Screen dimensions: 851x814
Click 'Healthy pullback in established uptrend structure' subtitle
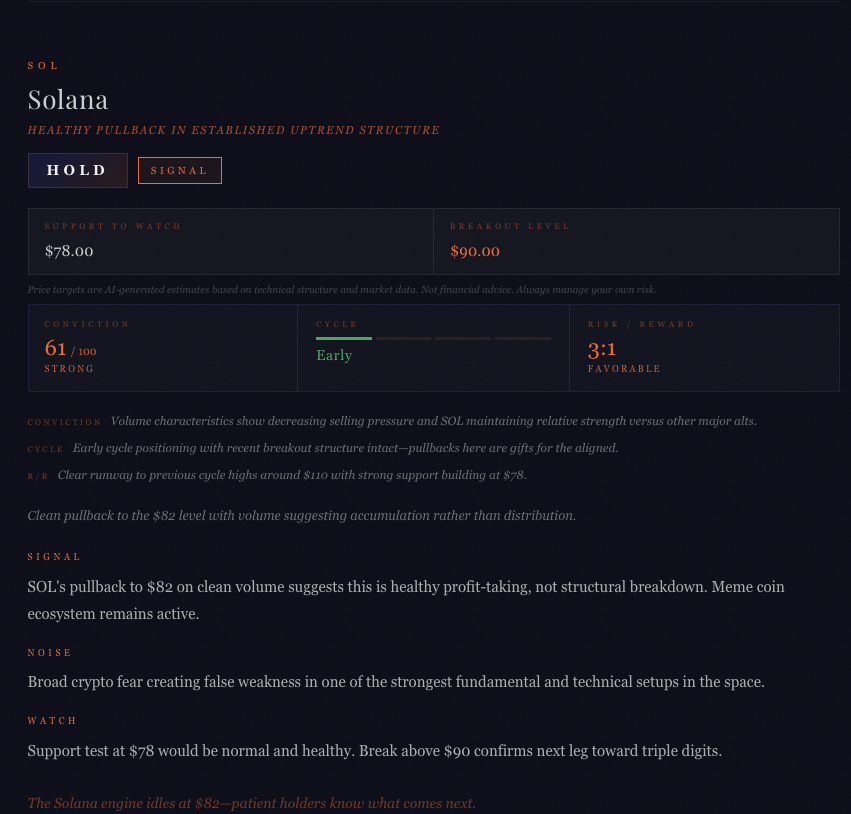233,130
